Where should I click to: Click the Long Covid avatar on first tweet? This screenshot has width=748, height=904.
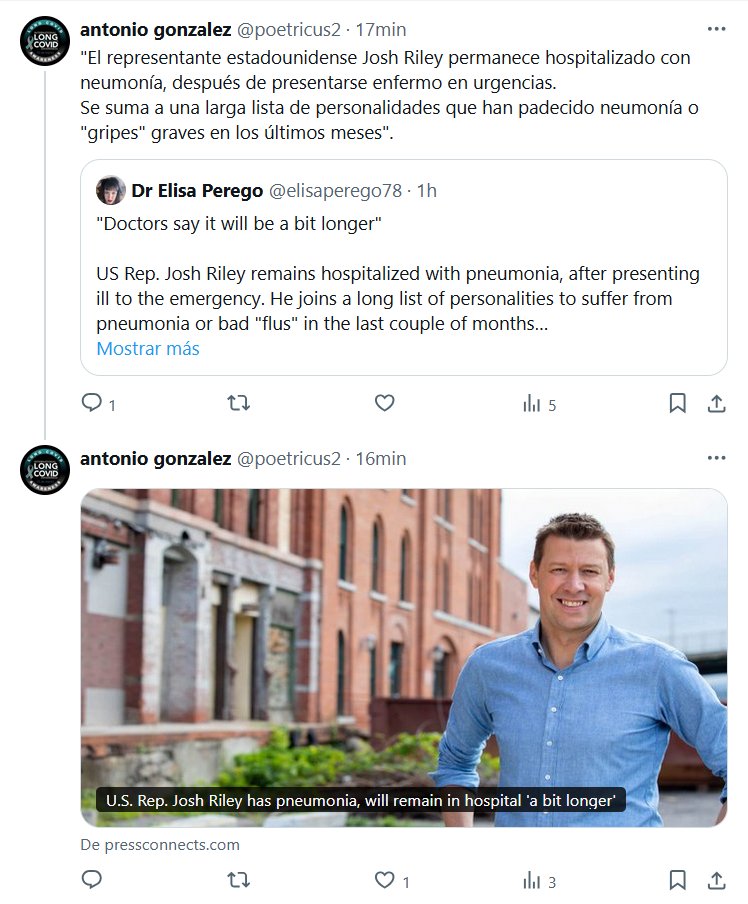point(45,43)
